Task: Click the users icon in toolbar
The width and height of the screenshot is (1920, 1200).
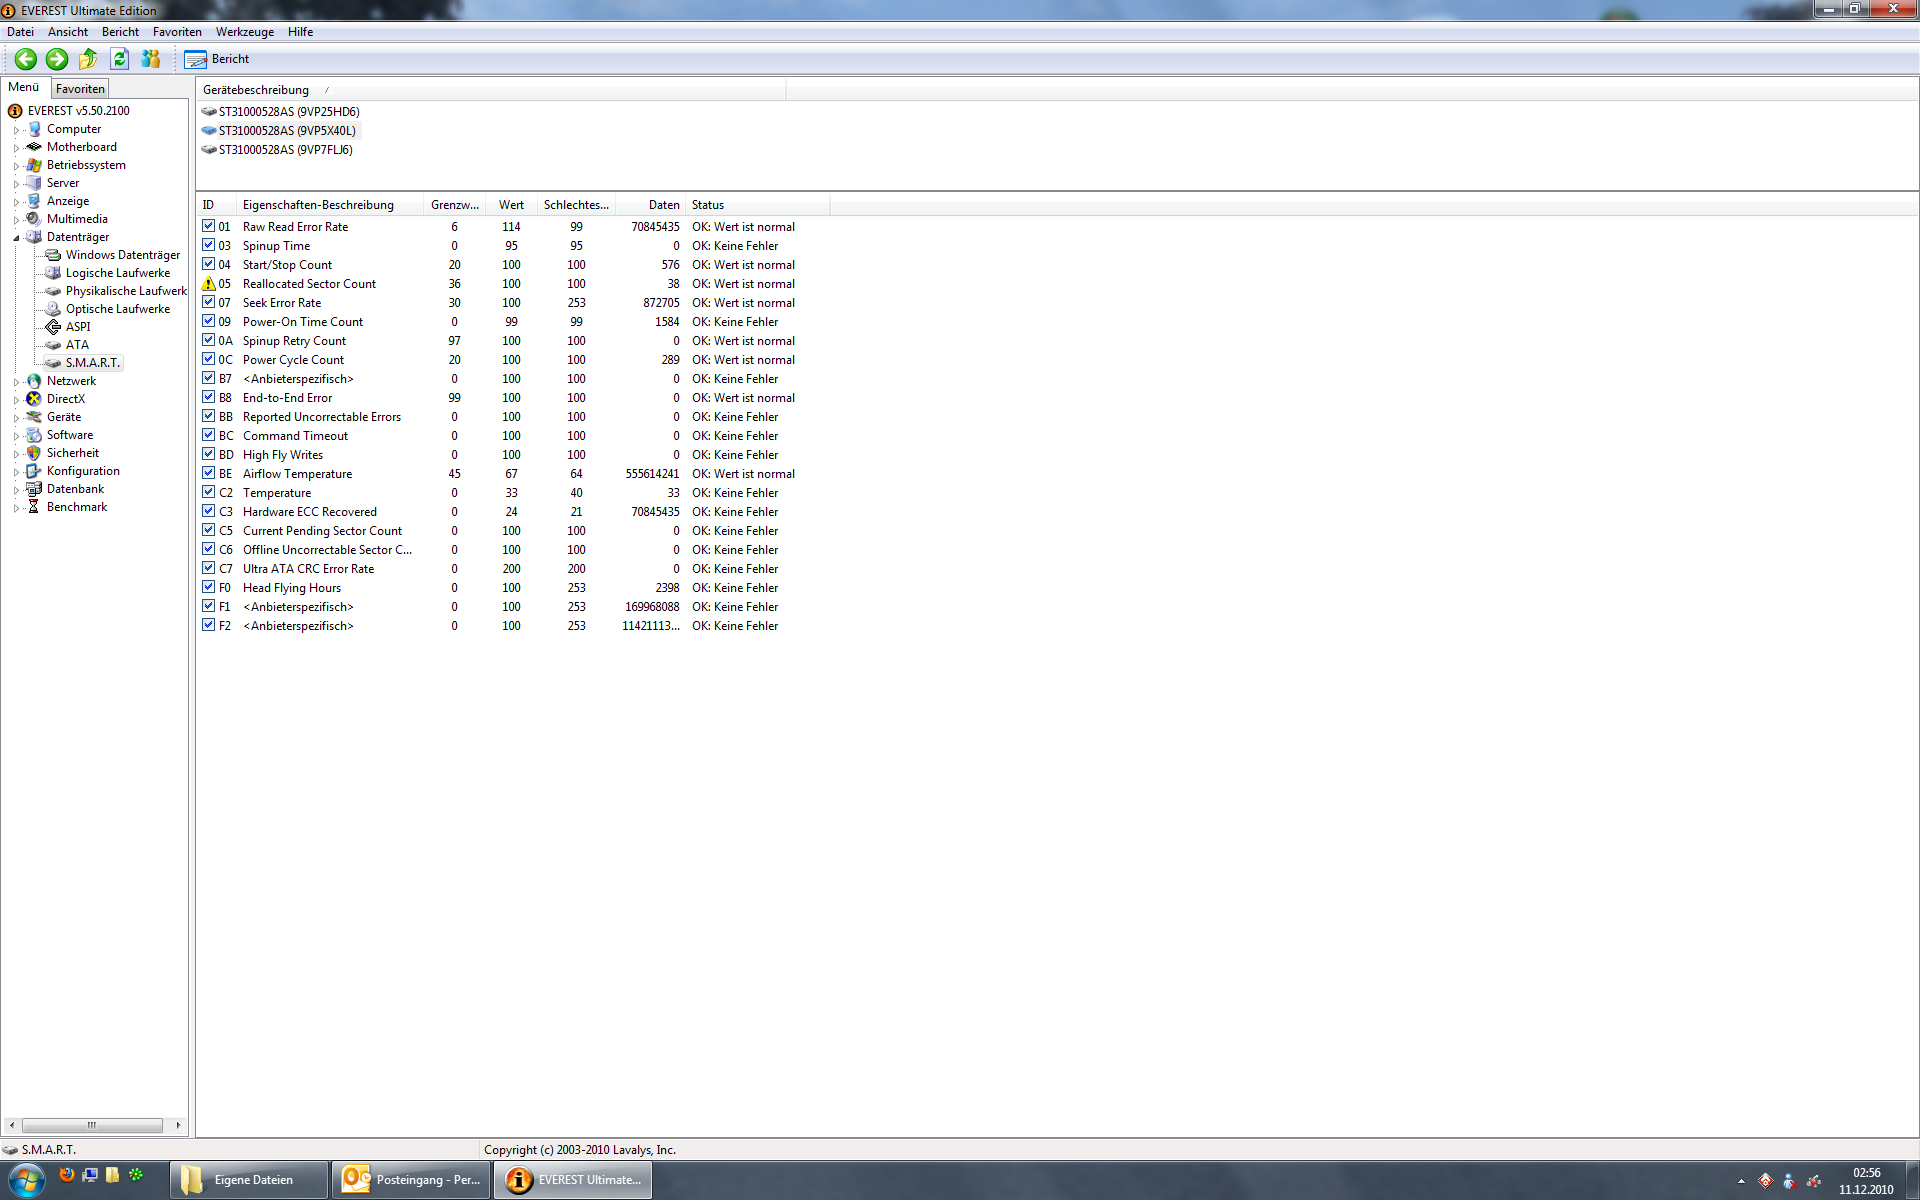Action: pos(151,59)
